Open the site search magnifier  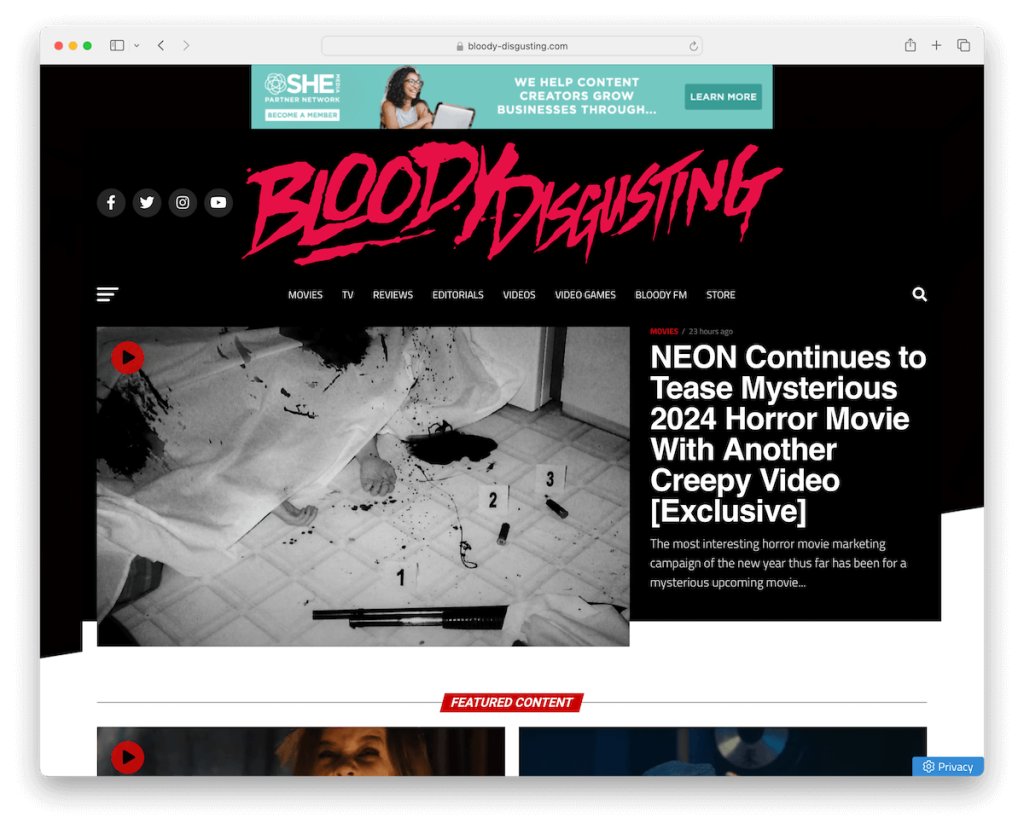[x=920, y=295]
